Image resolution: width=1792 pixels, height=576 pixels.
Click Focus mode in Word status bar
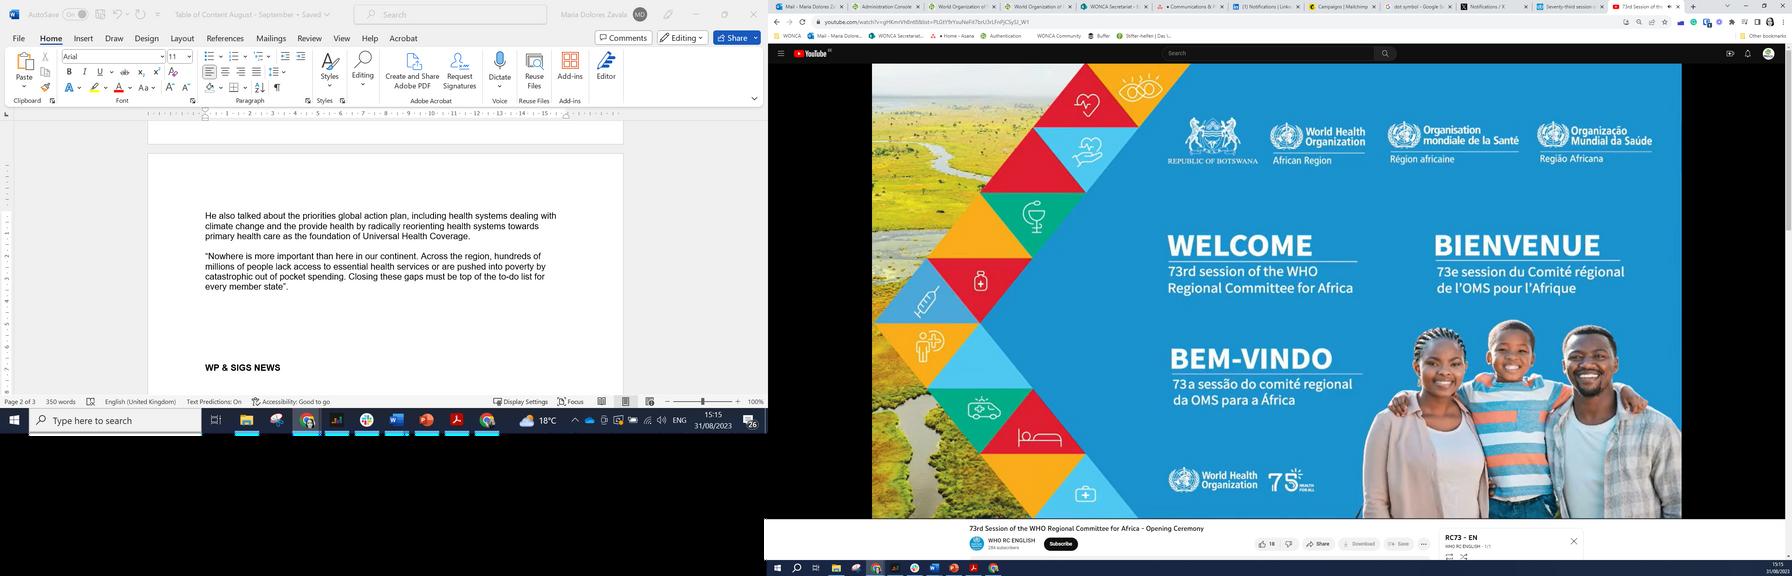click(570, 402)
